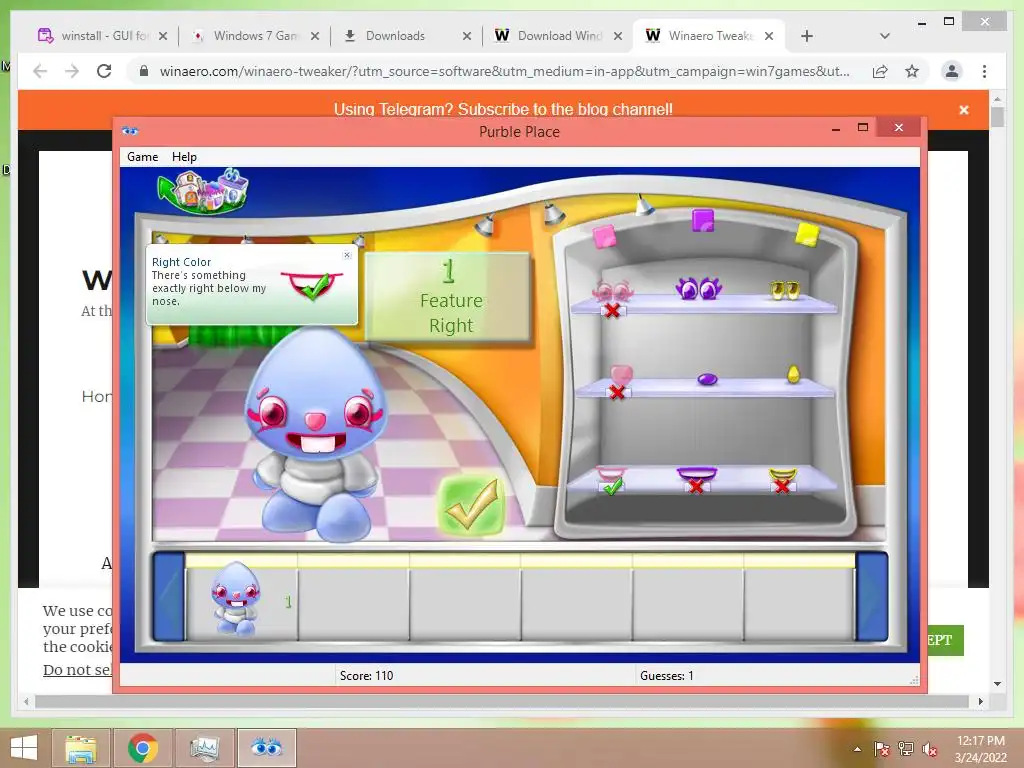Viewport: 1024px width, 768px height.
Task: Select the pink nose on the middle shelf
Action: tap(621, 375)
